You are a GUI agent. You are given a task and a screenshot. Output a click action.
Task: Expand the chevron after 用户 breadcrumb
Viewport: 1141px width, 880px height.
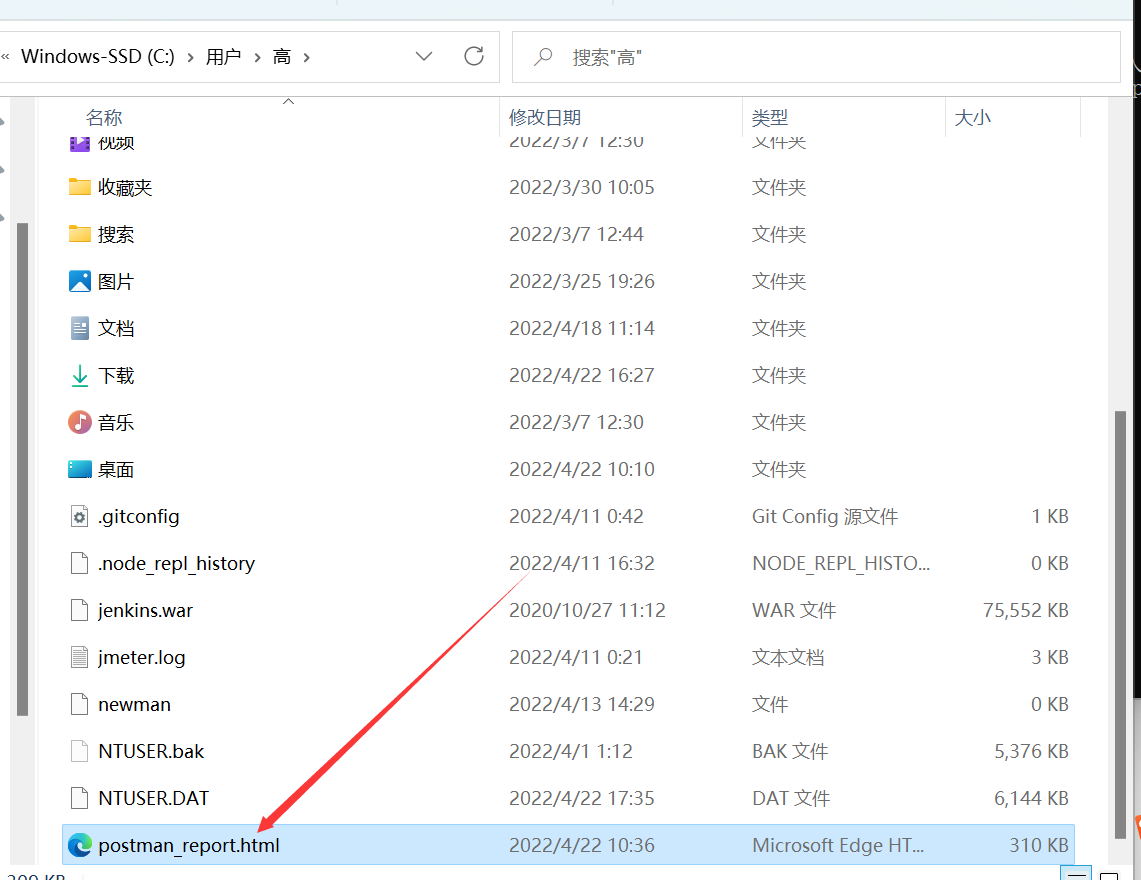coord(257,58)
